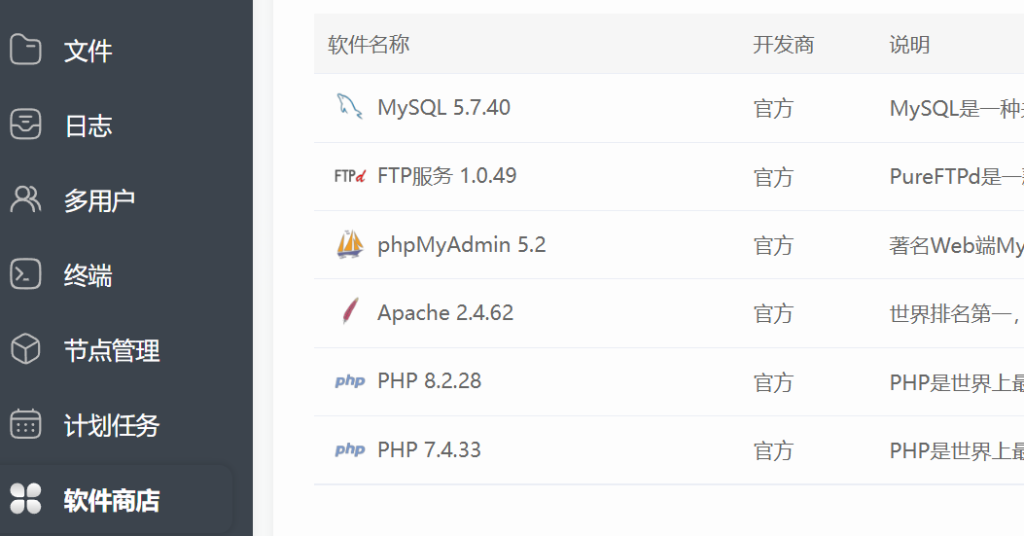Click the 终端 terminal icon

tap(25, 274)
